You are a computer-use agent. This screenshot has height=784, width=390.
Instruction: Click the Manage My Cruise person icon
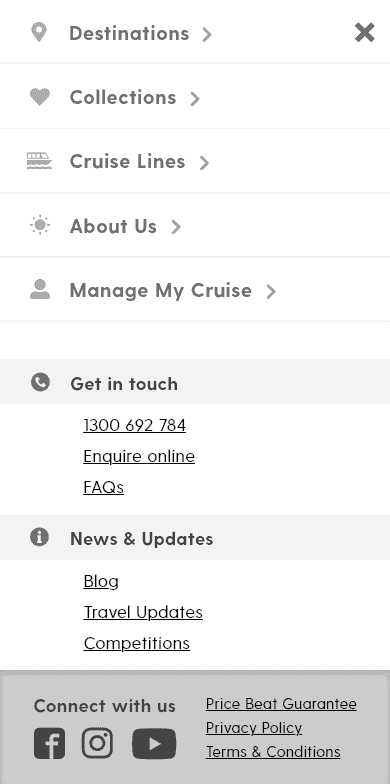click(40, 290)
